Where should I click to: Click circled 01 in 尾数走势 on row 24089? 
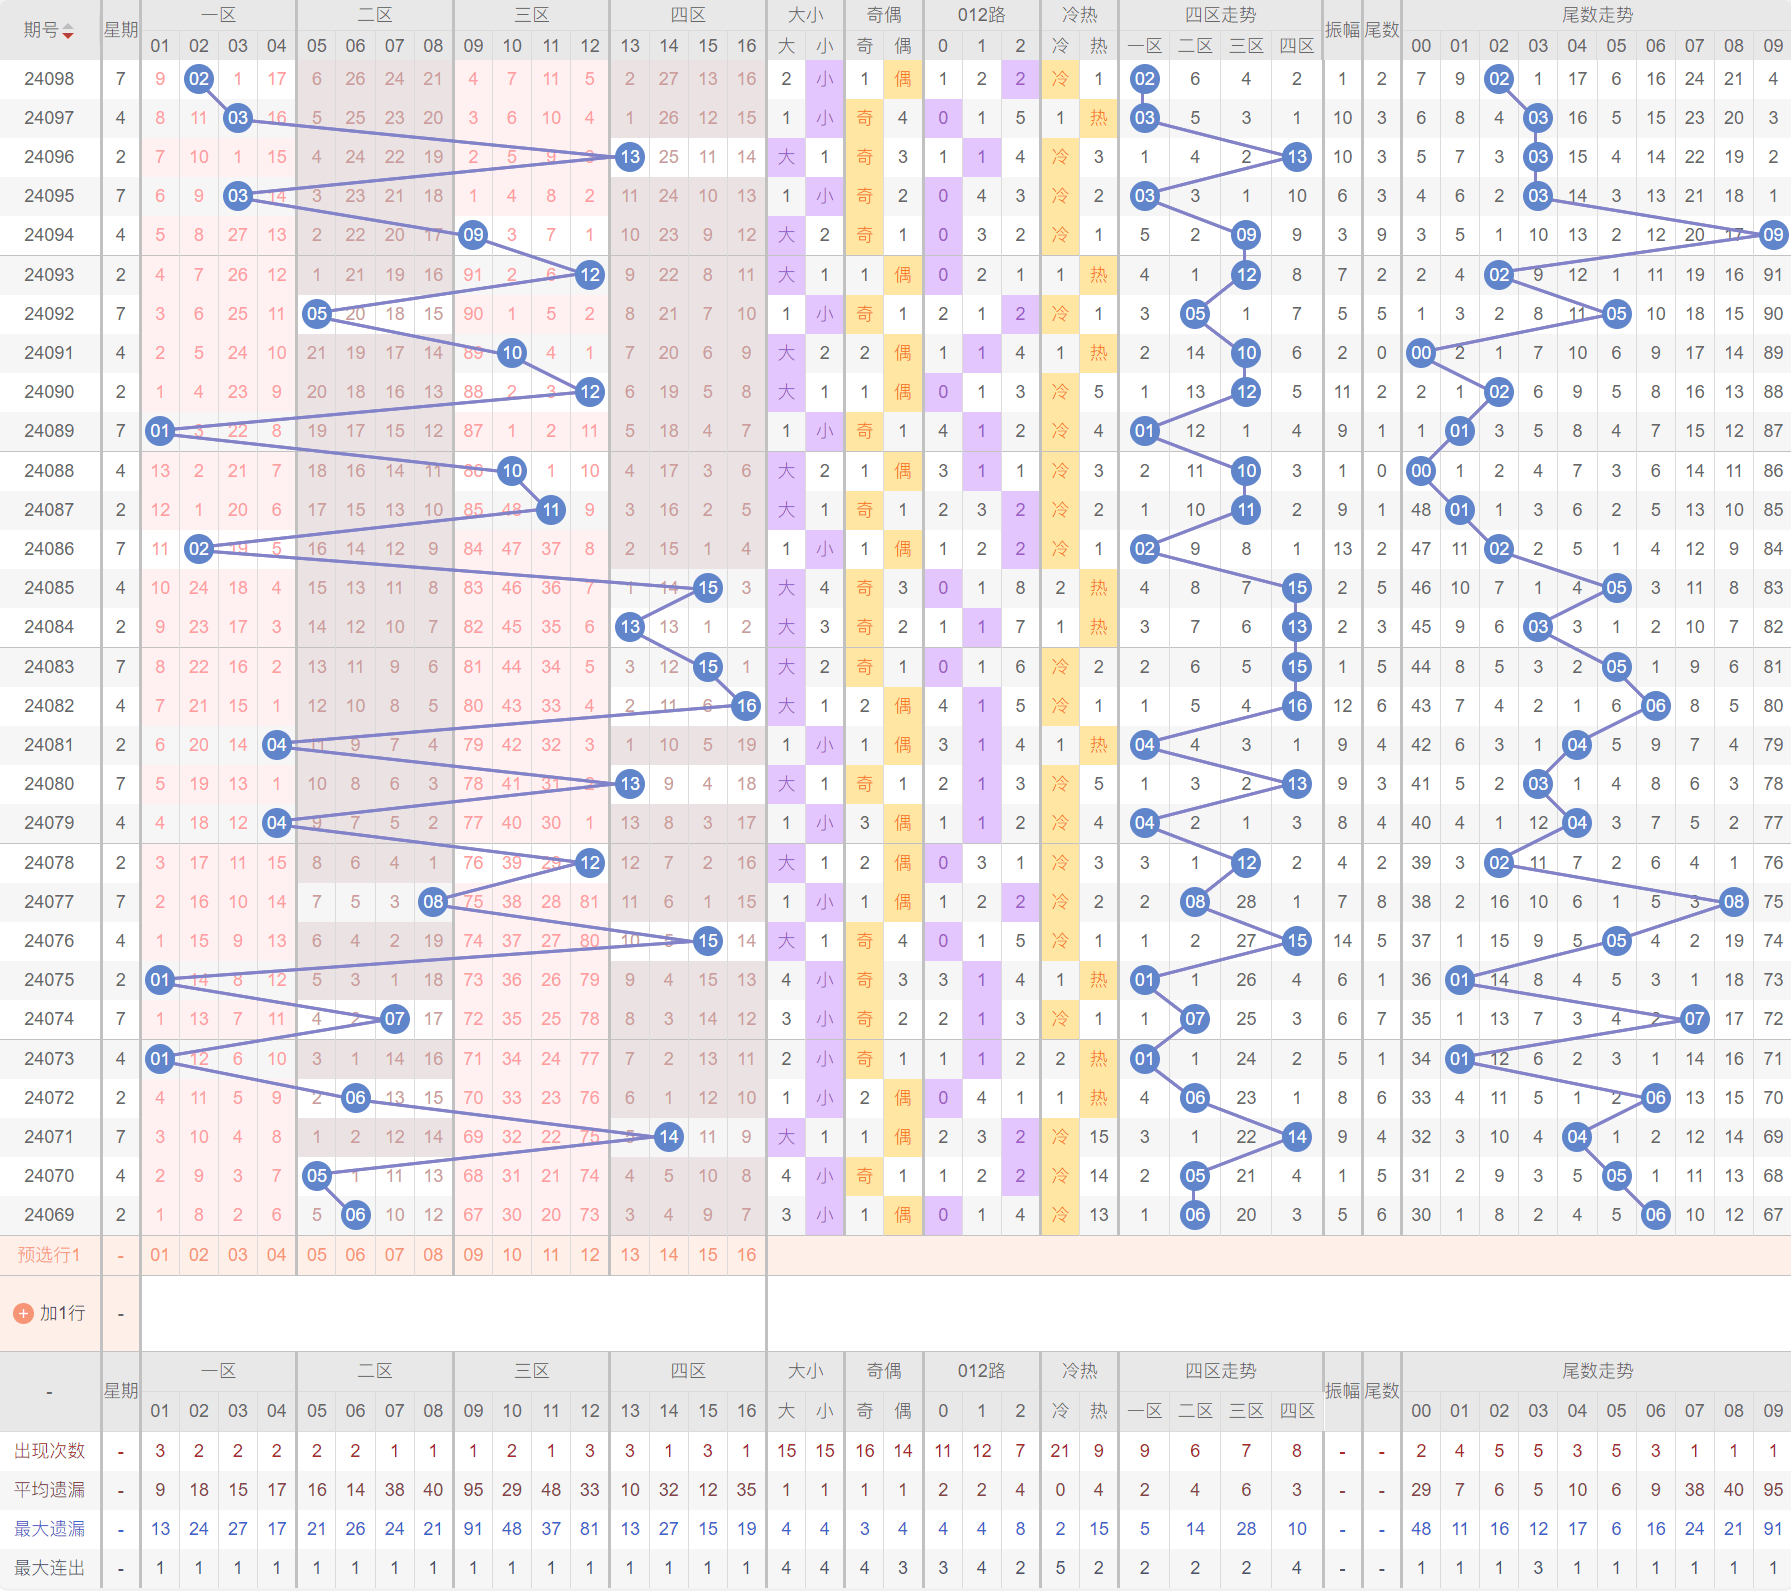pyautogui.click(x=1459, y=431)
